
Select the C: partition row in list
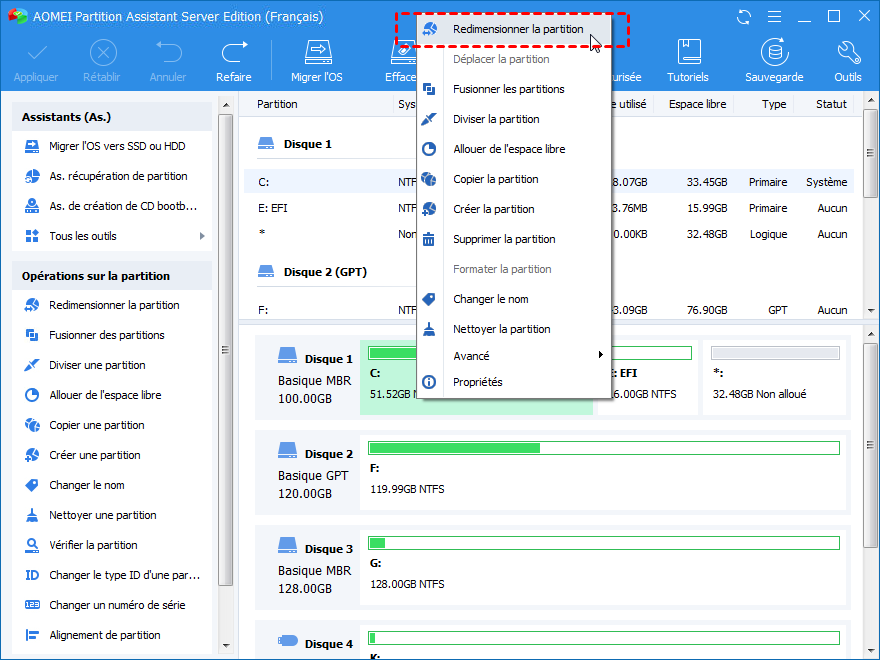coord(549,182)
